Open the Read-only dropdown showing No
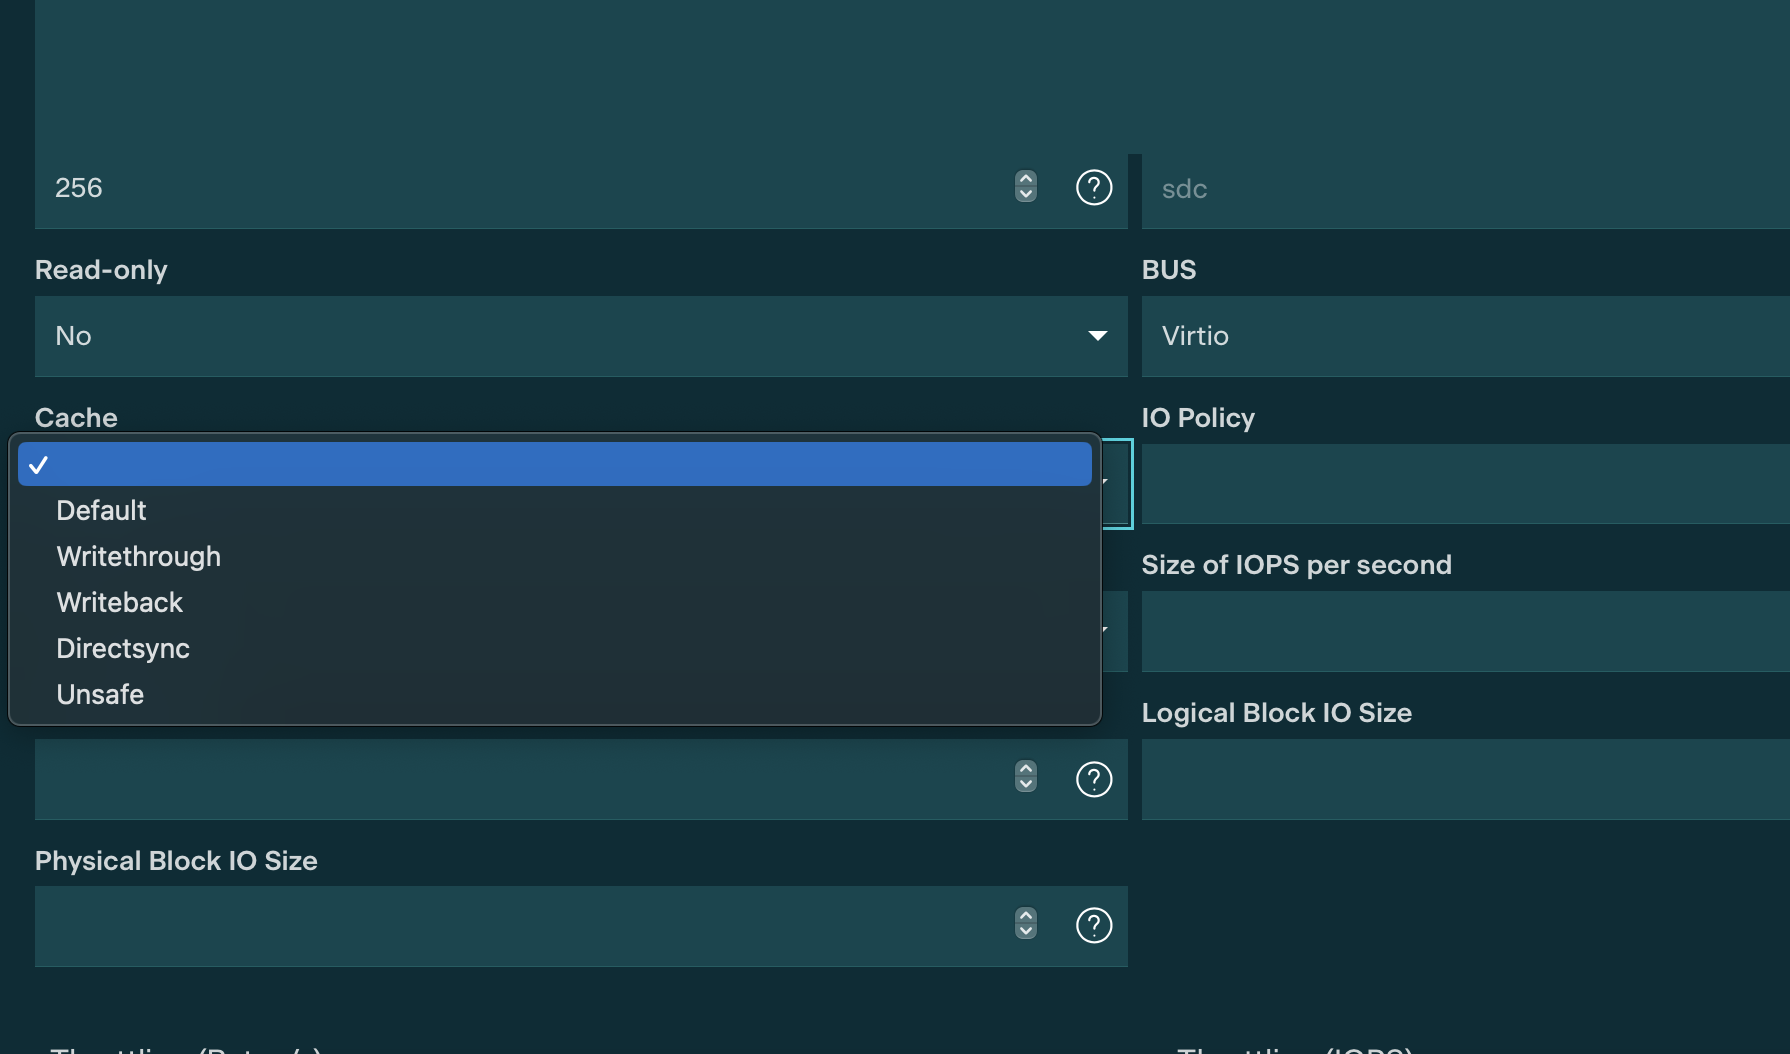1790x1054 pixels. (x=580, y=336)
